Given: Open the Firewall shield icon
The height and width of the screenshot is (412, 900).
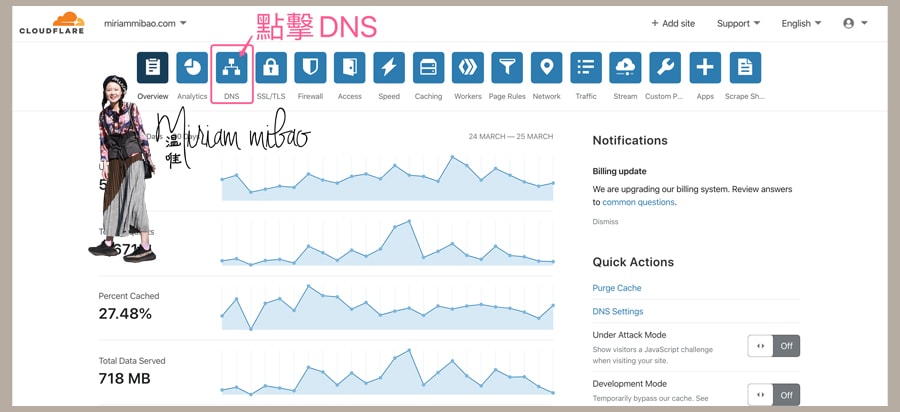Looking at the screenshot, I should [311, 68].
